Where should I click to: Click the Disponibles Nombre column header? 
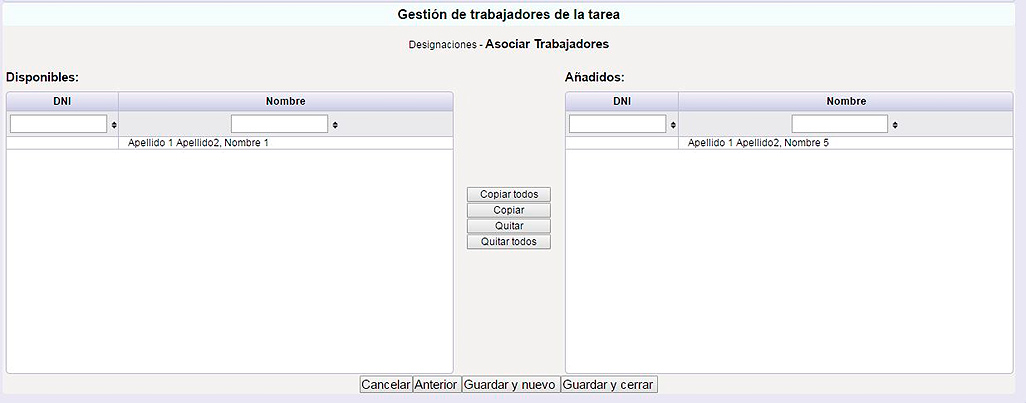(x=286, y=101)
